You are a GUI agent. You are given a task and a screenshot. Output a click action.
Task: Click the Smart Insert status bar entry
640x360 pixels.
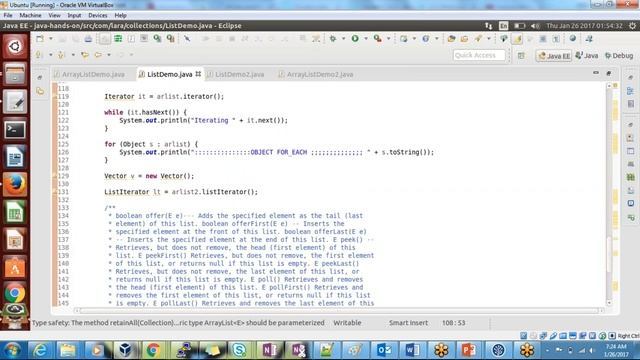click(408, 322)
